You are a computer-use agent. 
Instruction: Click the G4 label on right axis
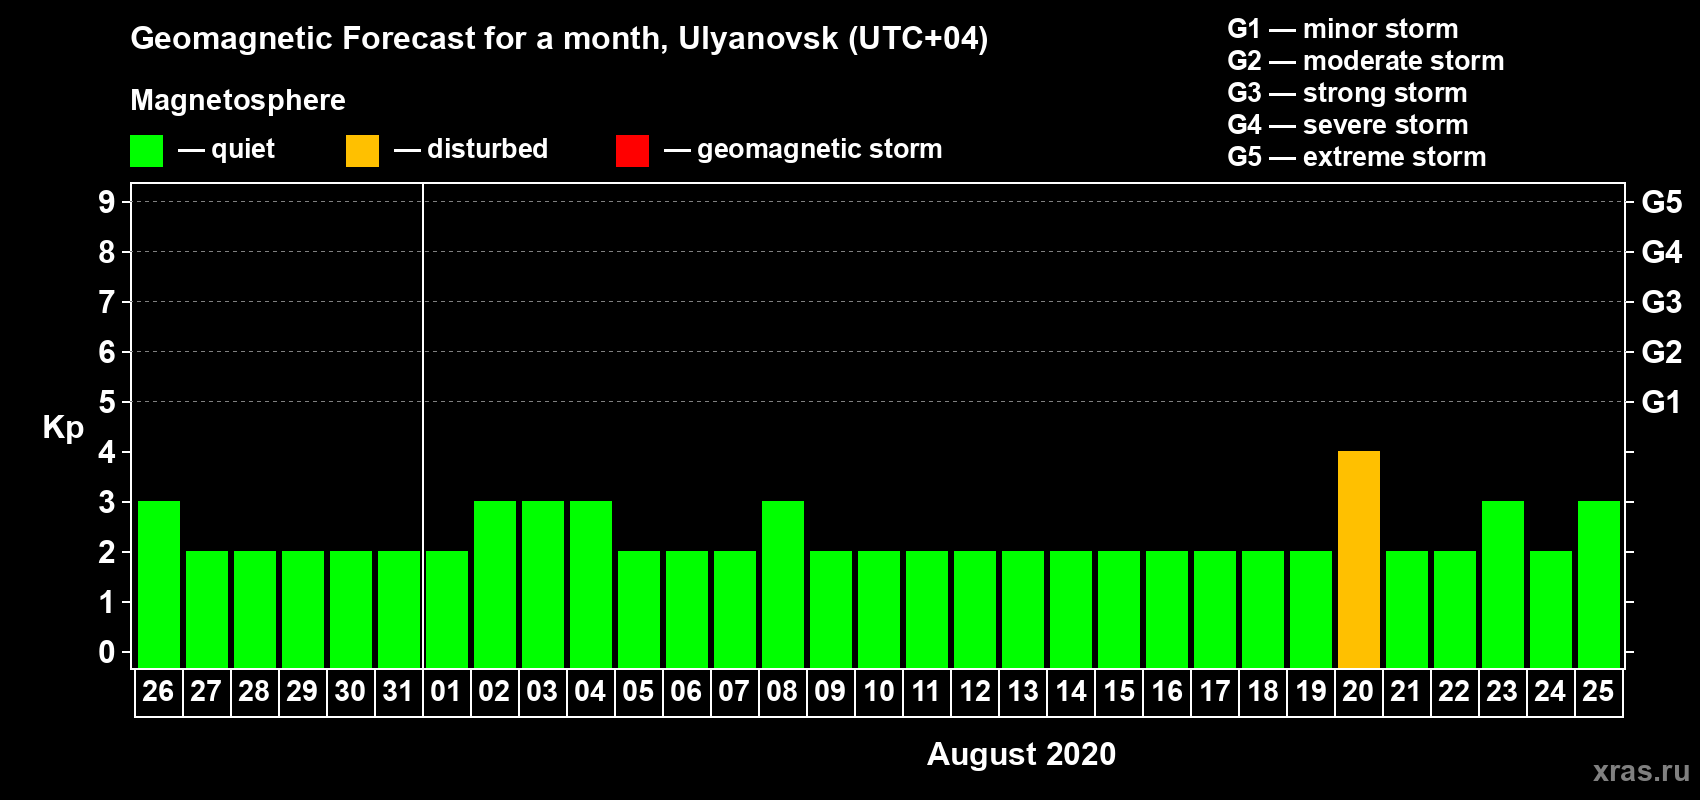coord(1662,252)
